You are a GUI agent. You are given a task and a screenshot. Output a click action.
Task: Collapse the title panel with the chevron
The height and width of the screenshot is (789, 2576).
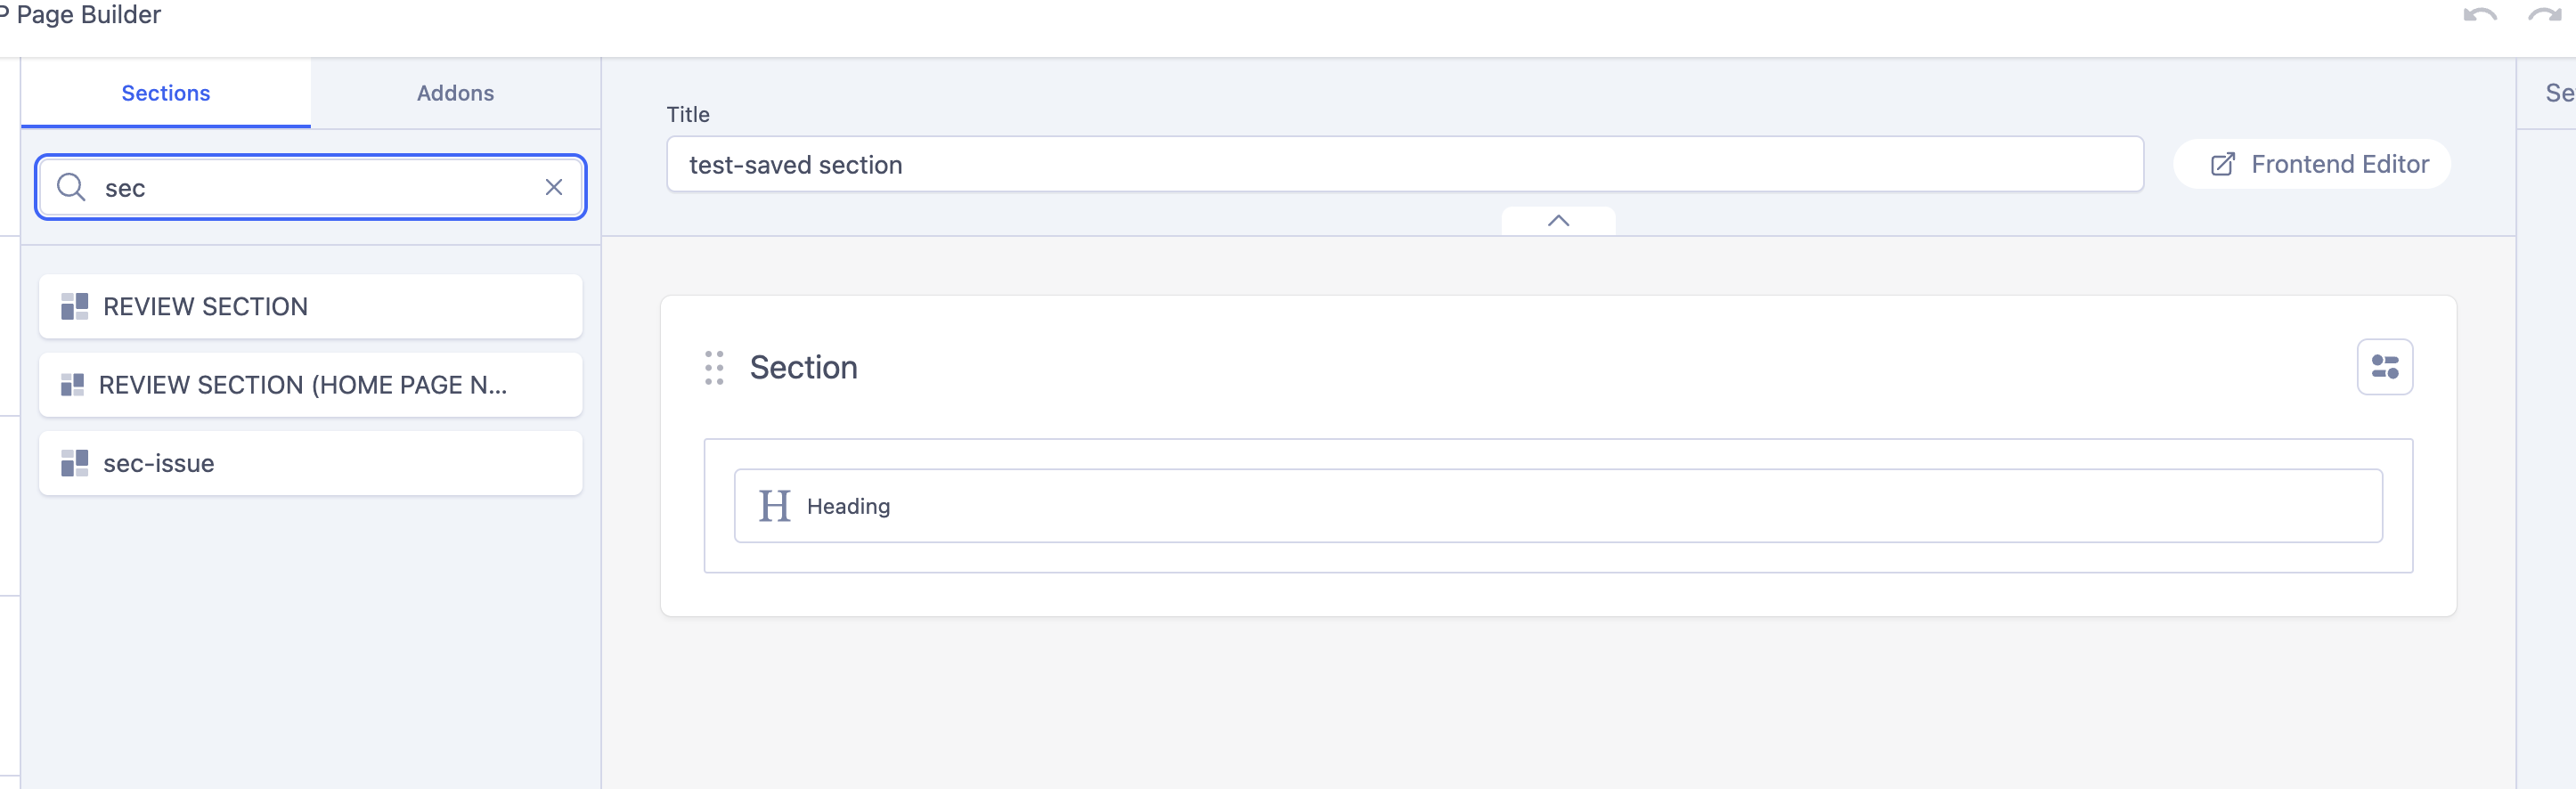(x=1557, y=221)
